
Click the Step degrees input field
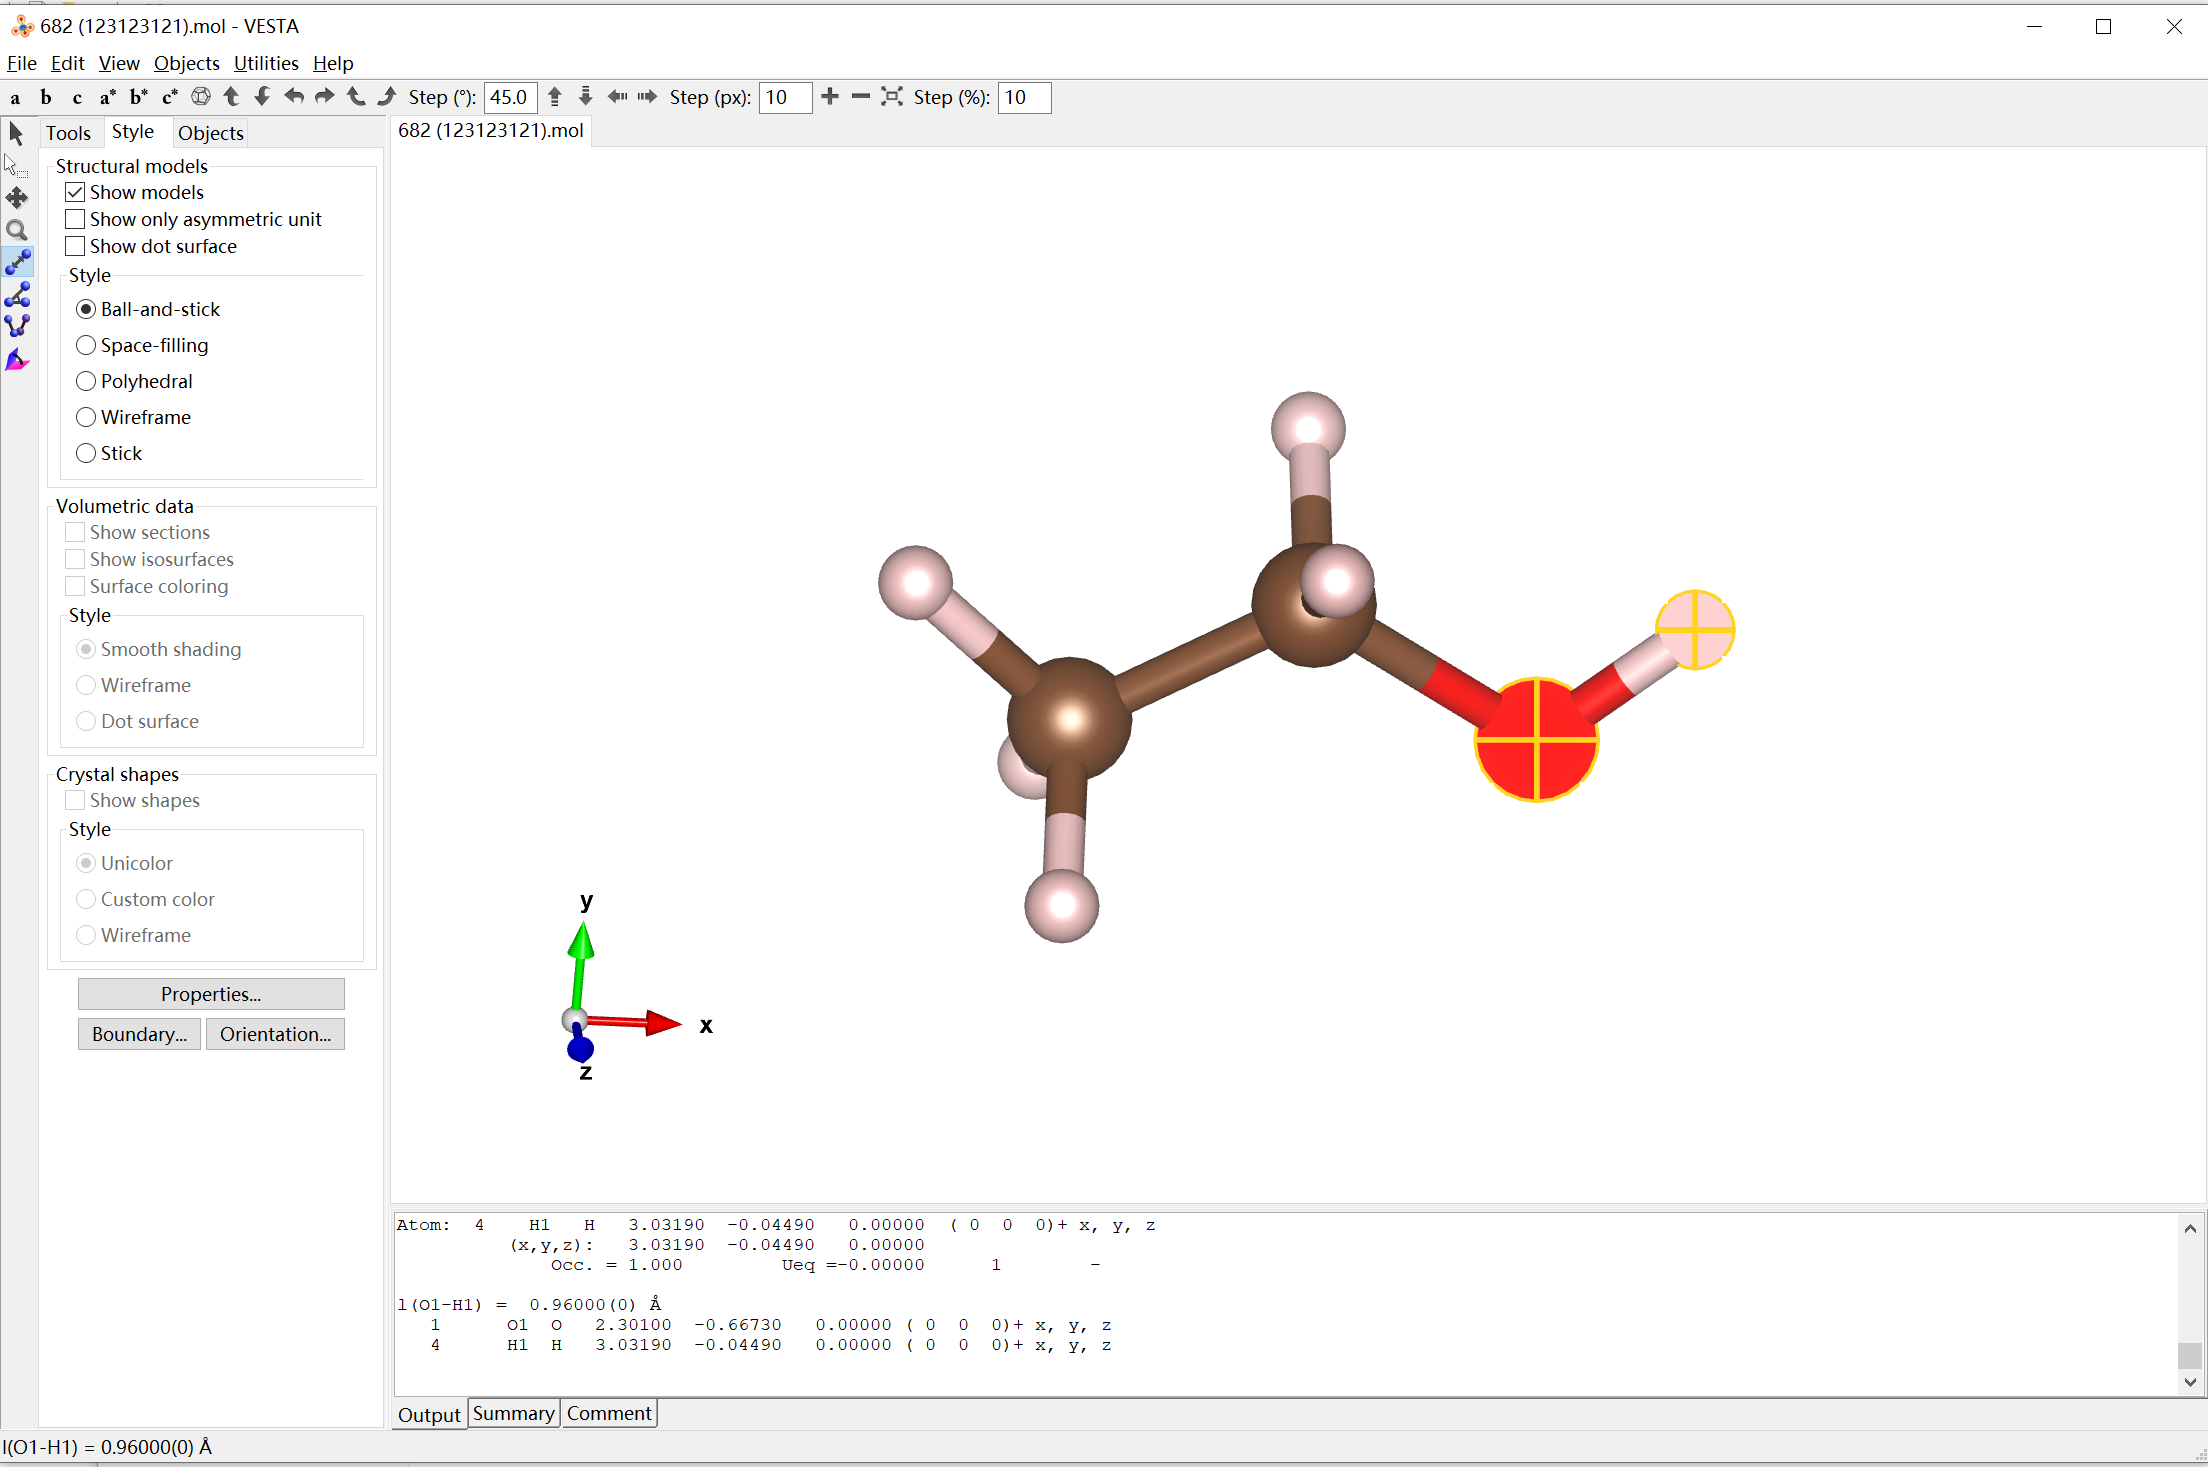point(510,97)
